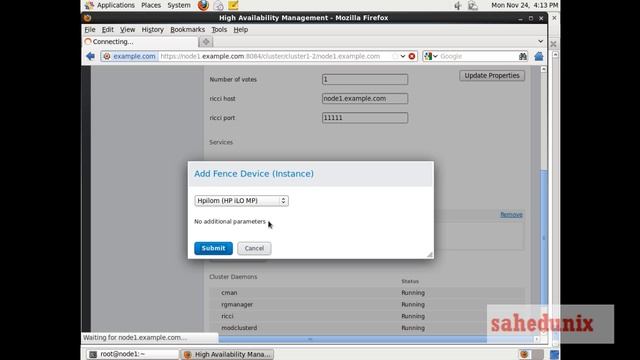Click the ricci host input field
This screenshot has height=360, width=640.
364,98
